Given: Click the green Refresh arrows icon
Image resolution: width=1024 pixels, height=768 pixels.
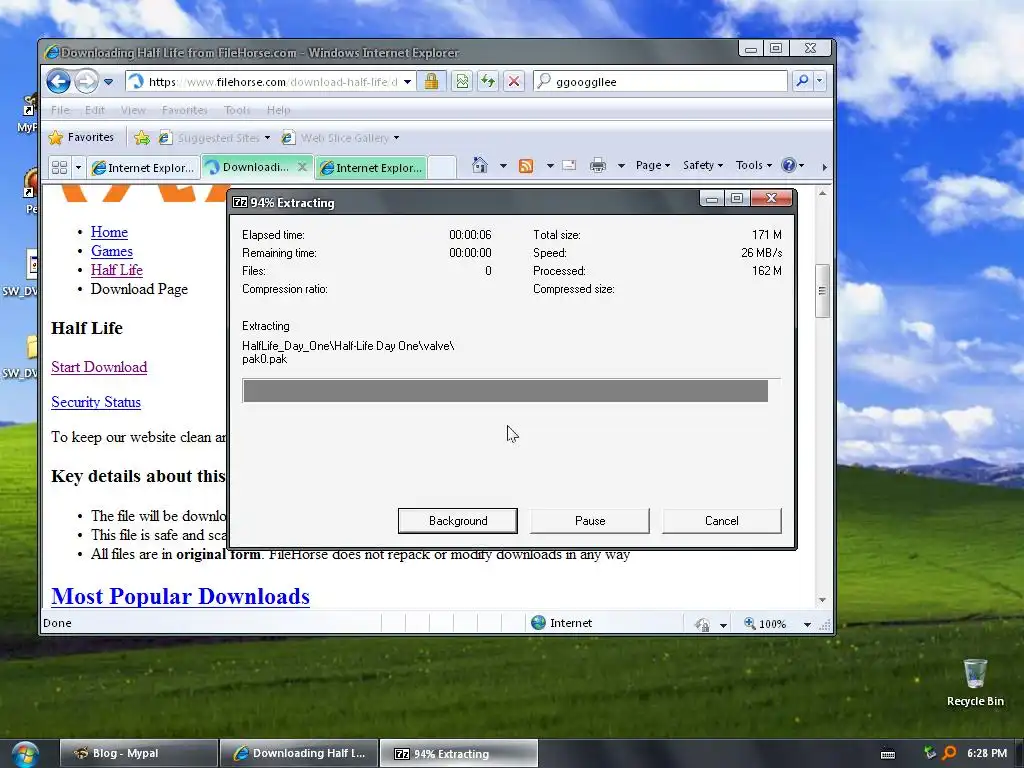Looking at the screenshot, I should (488, 82).
